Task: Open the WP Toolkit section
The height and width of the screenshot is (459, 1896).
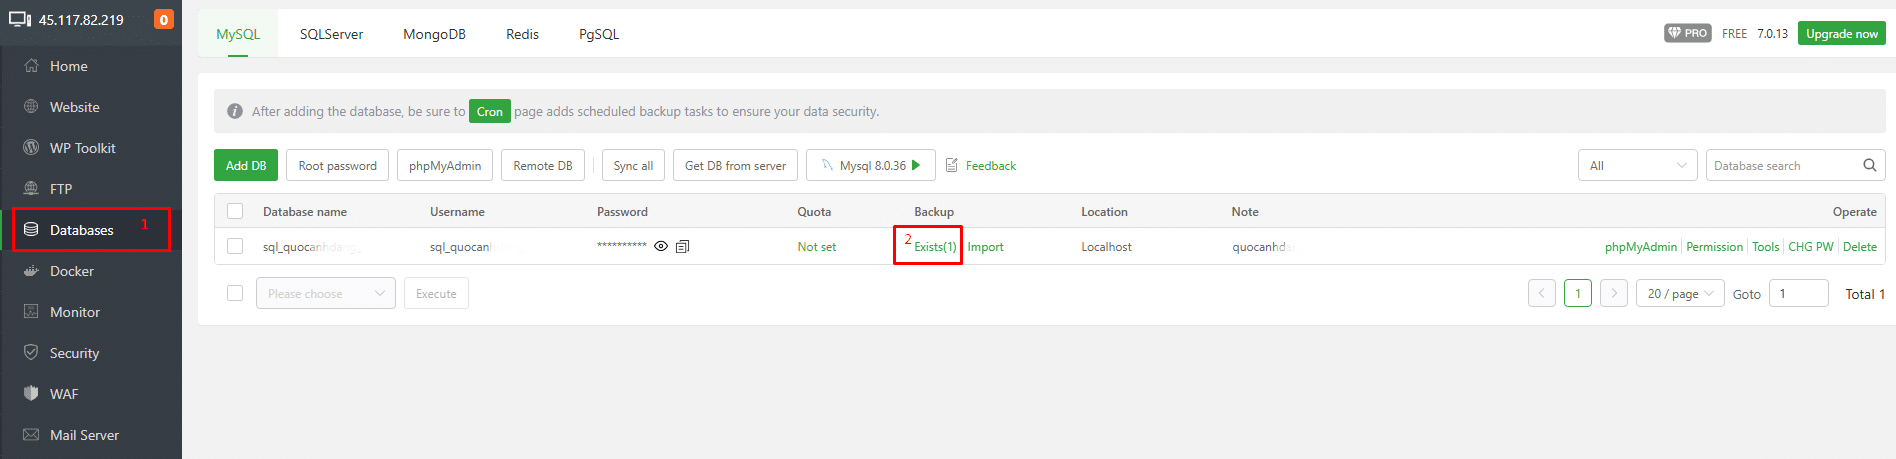Action: pos(82,148)
